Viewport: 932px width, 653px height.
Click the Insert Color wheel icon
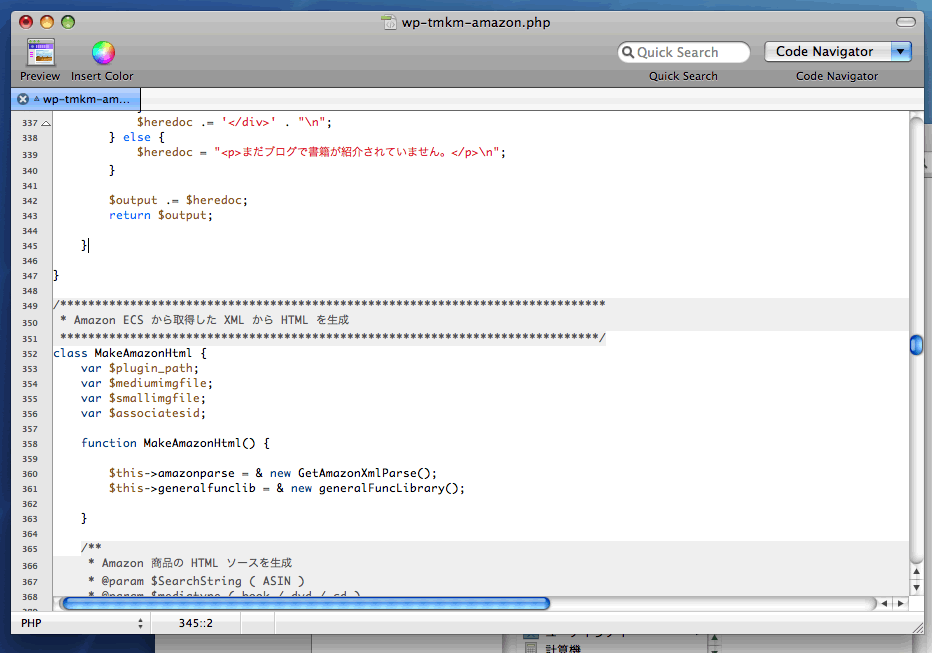pyautogui.click(x=103, y=53)
